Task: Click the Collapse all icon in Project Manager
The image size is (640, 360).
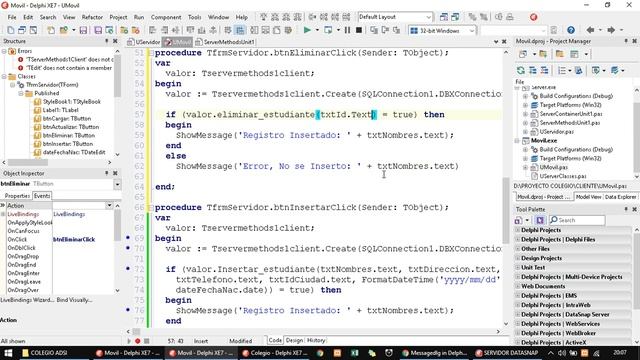Action: point(544,71)
